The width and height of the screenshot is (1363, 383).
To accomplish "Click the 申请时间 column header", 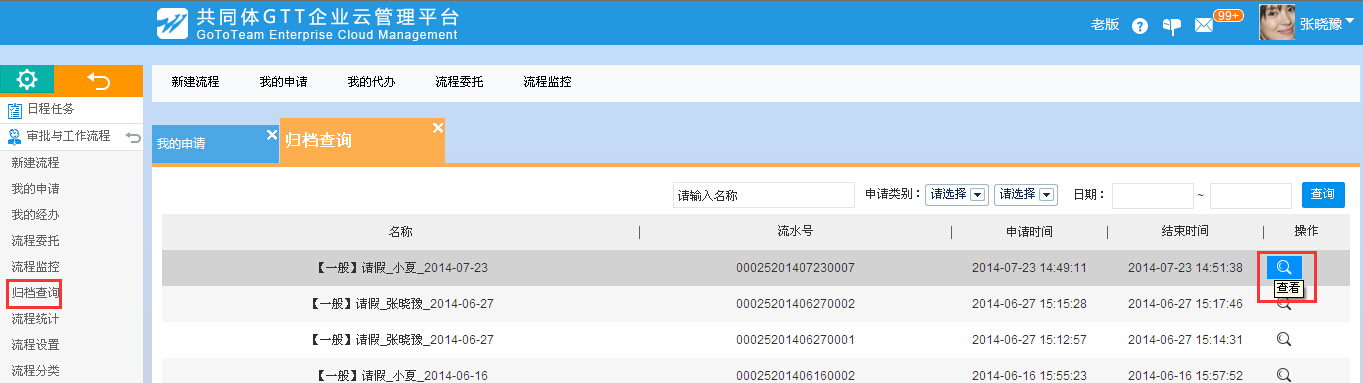I will [x=1029, y=232].
